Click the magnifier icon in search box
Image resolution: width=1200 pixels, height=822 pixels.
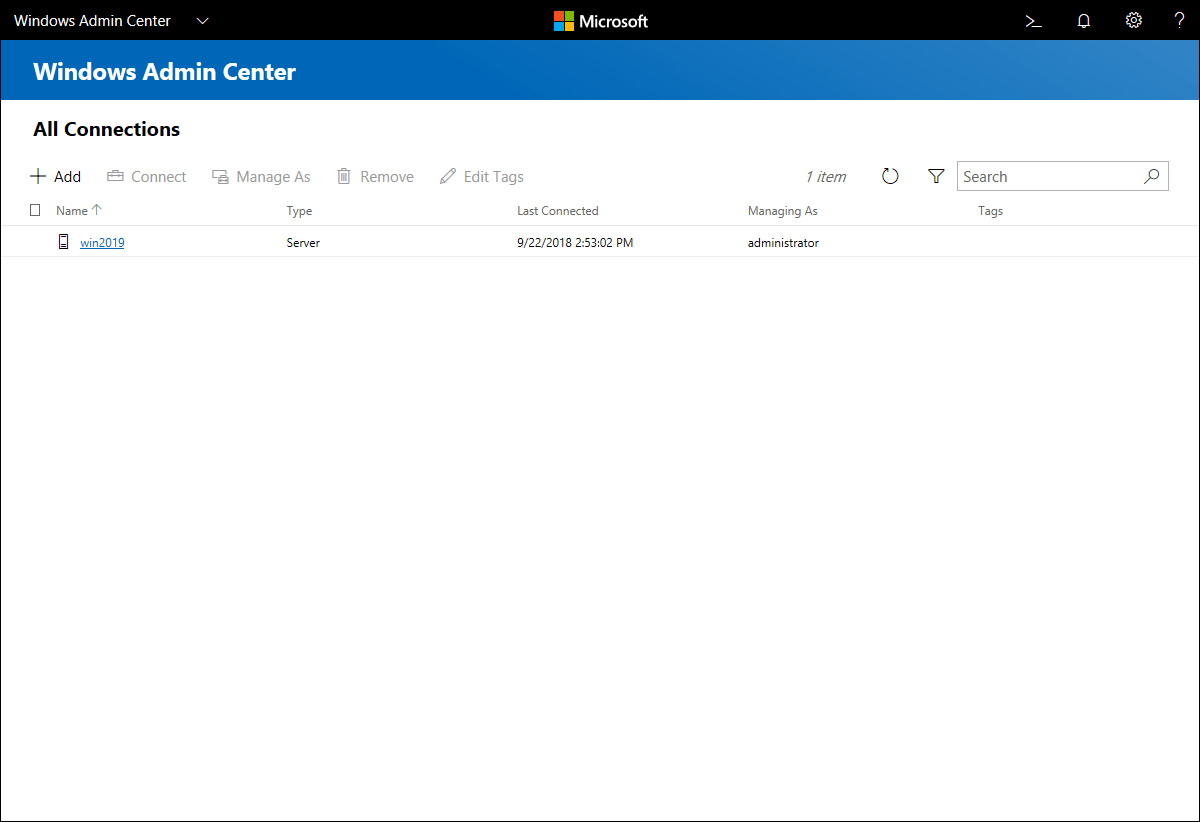pyautogui.click(x=1151, y=176)
